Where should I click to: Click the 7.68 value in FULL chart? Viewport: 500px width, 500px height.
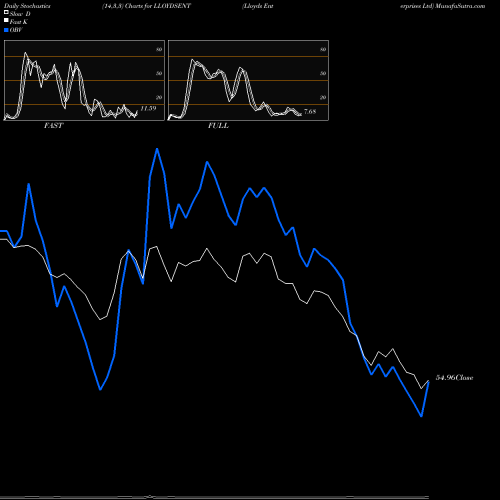click(310, 112)
